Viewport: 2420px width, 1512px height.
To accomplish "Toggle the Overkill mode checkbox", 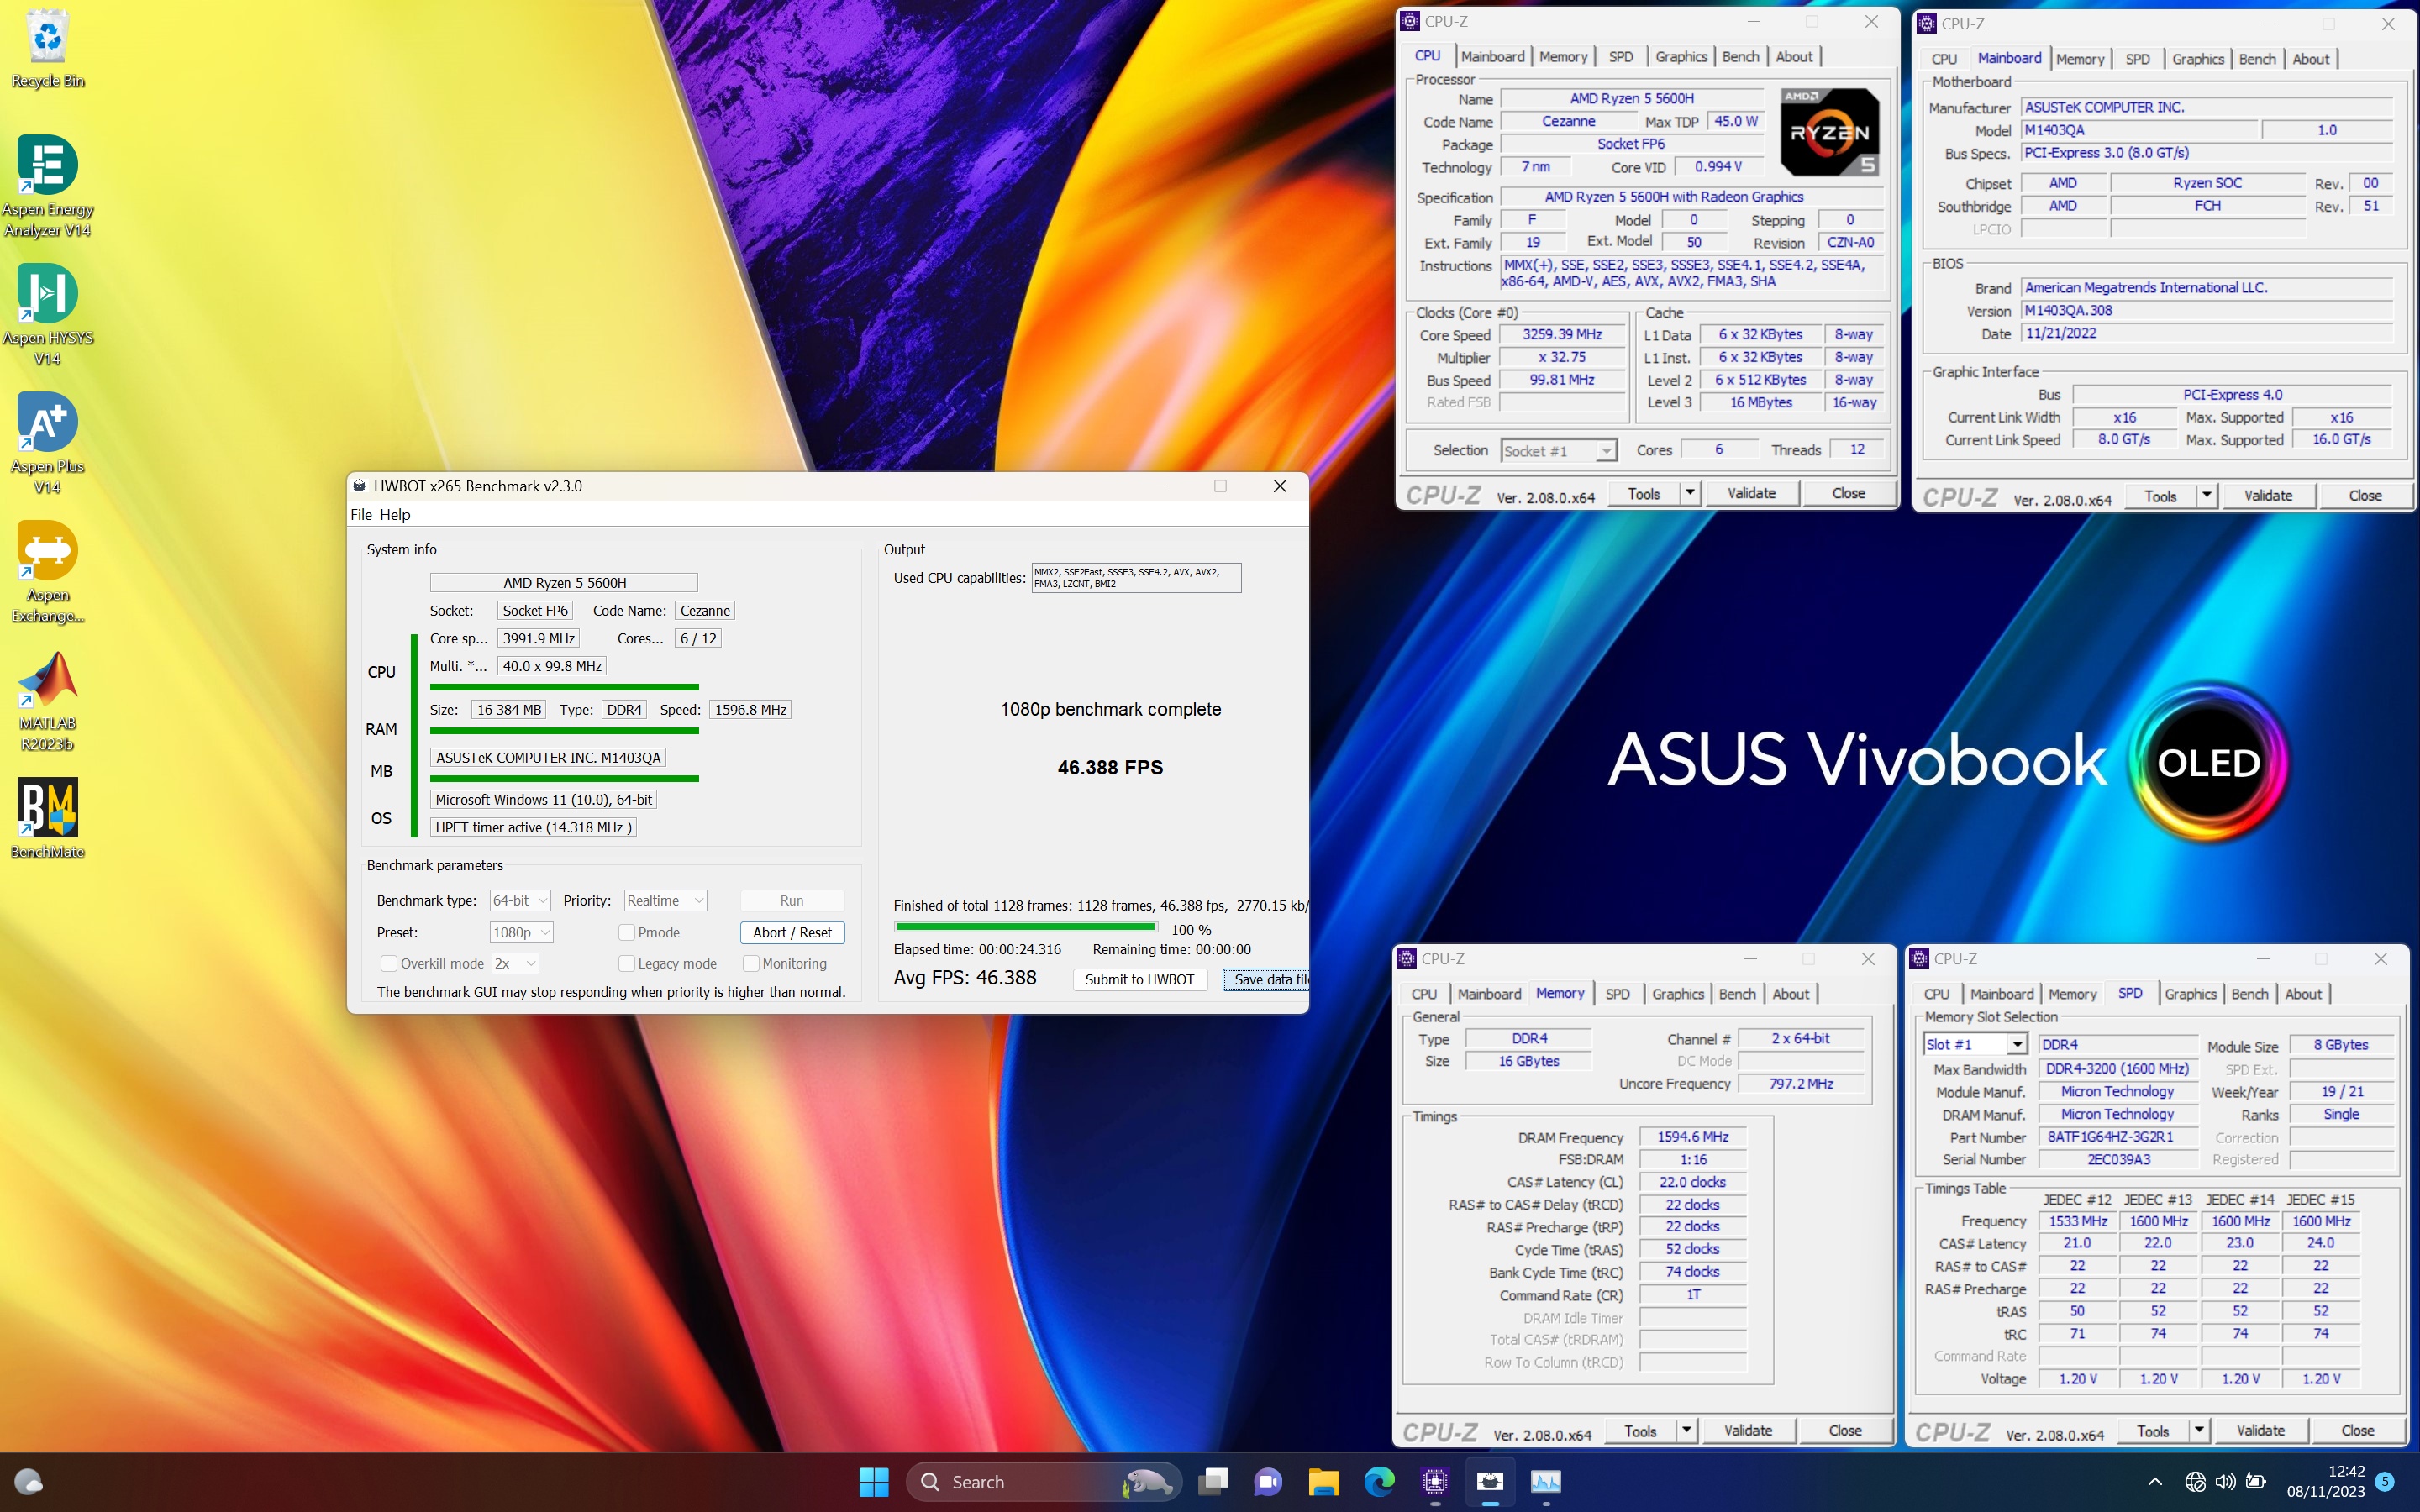I will tap(389, 963).
